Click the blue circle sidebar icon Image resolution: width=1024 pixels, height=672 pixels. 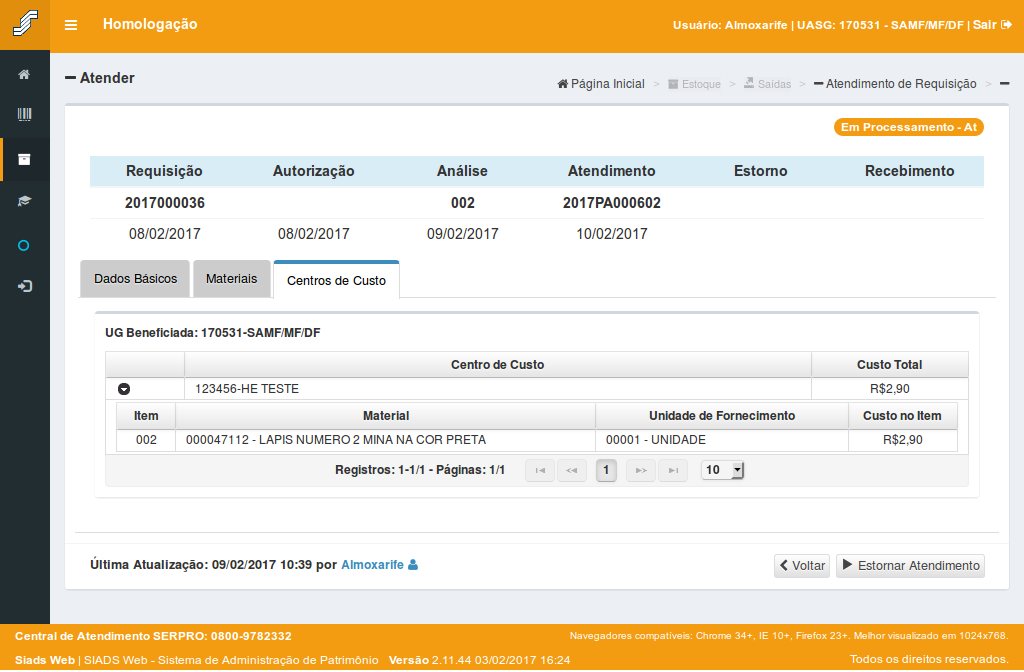(x=24, y=246)
